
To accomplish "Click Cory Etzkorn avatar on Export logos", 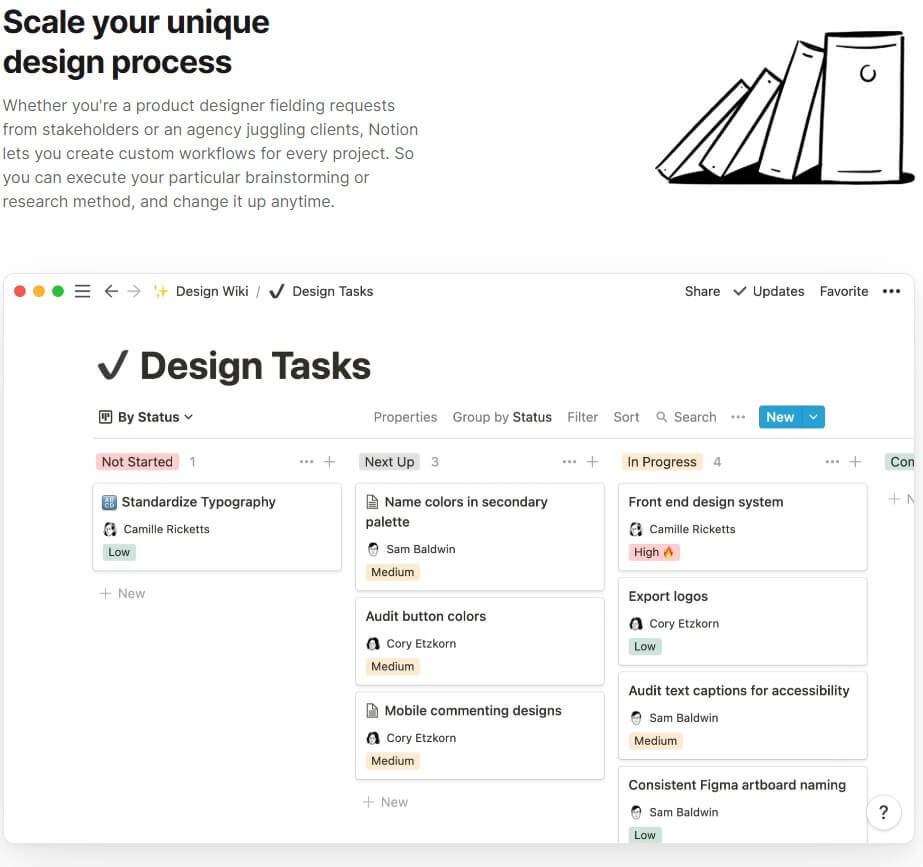I will tap(636, 624).
